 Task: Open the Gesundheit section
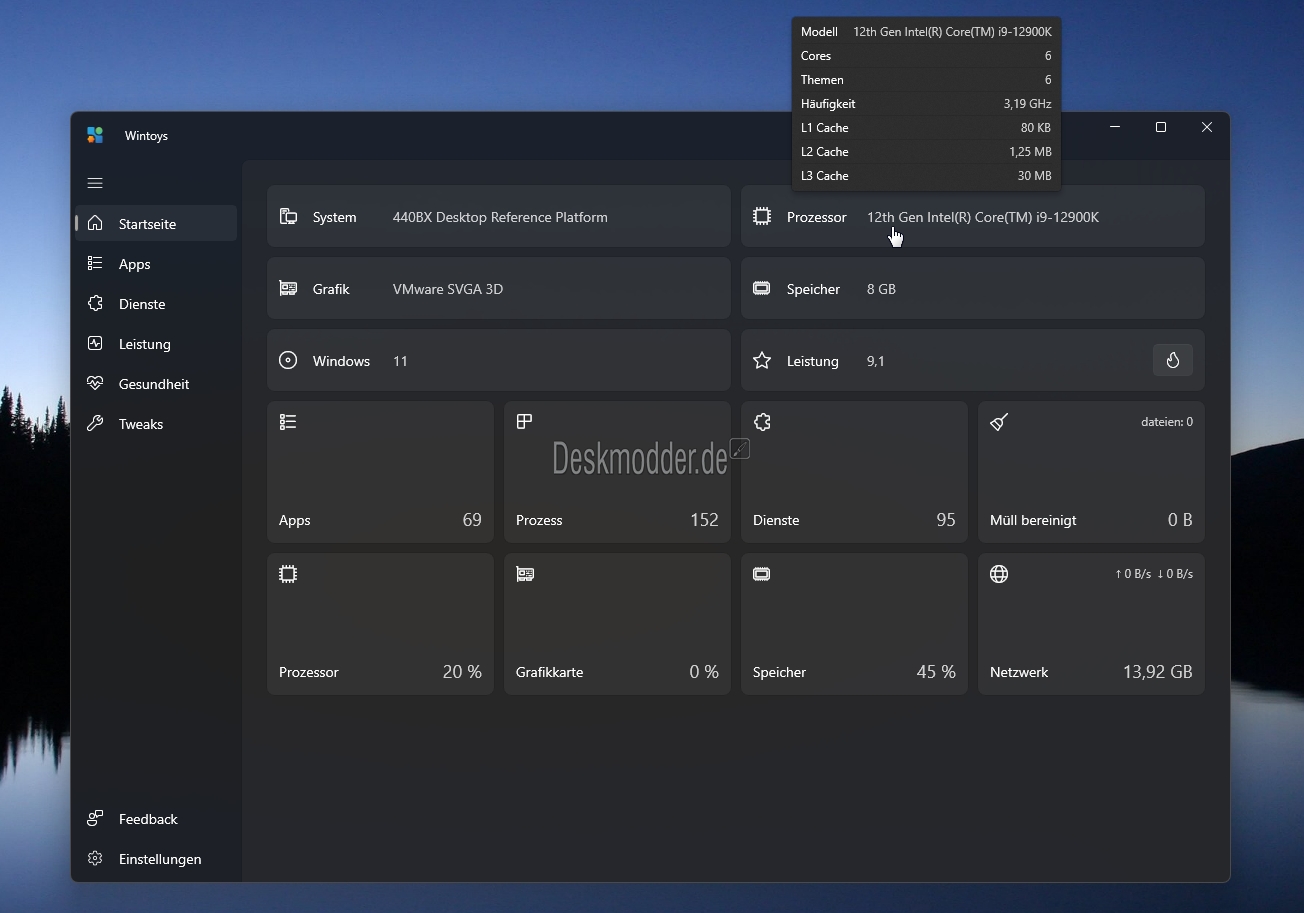(156, 384)
